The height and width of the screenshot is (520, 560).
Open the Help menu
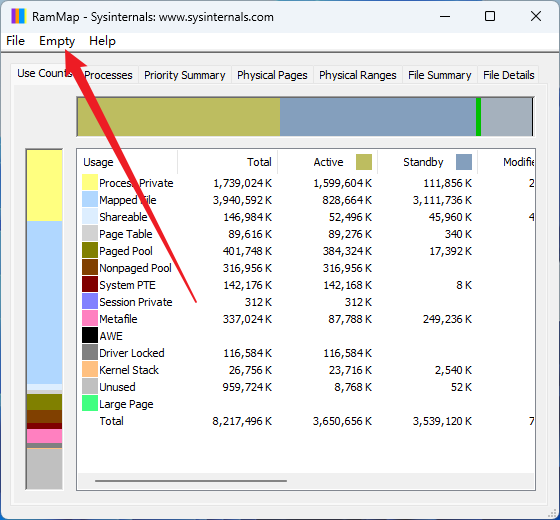102,41
